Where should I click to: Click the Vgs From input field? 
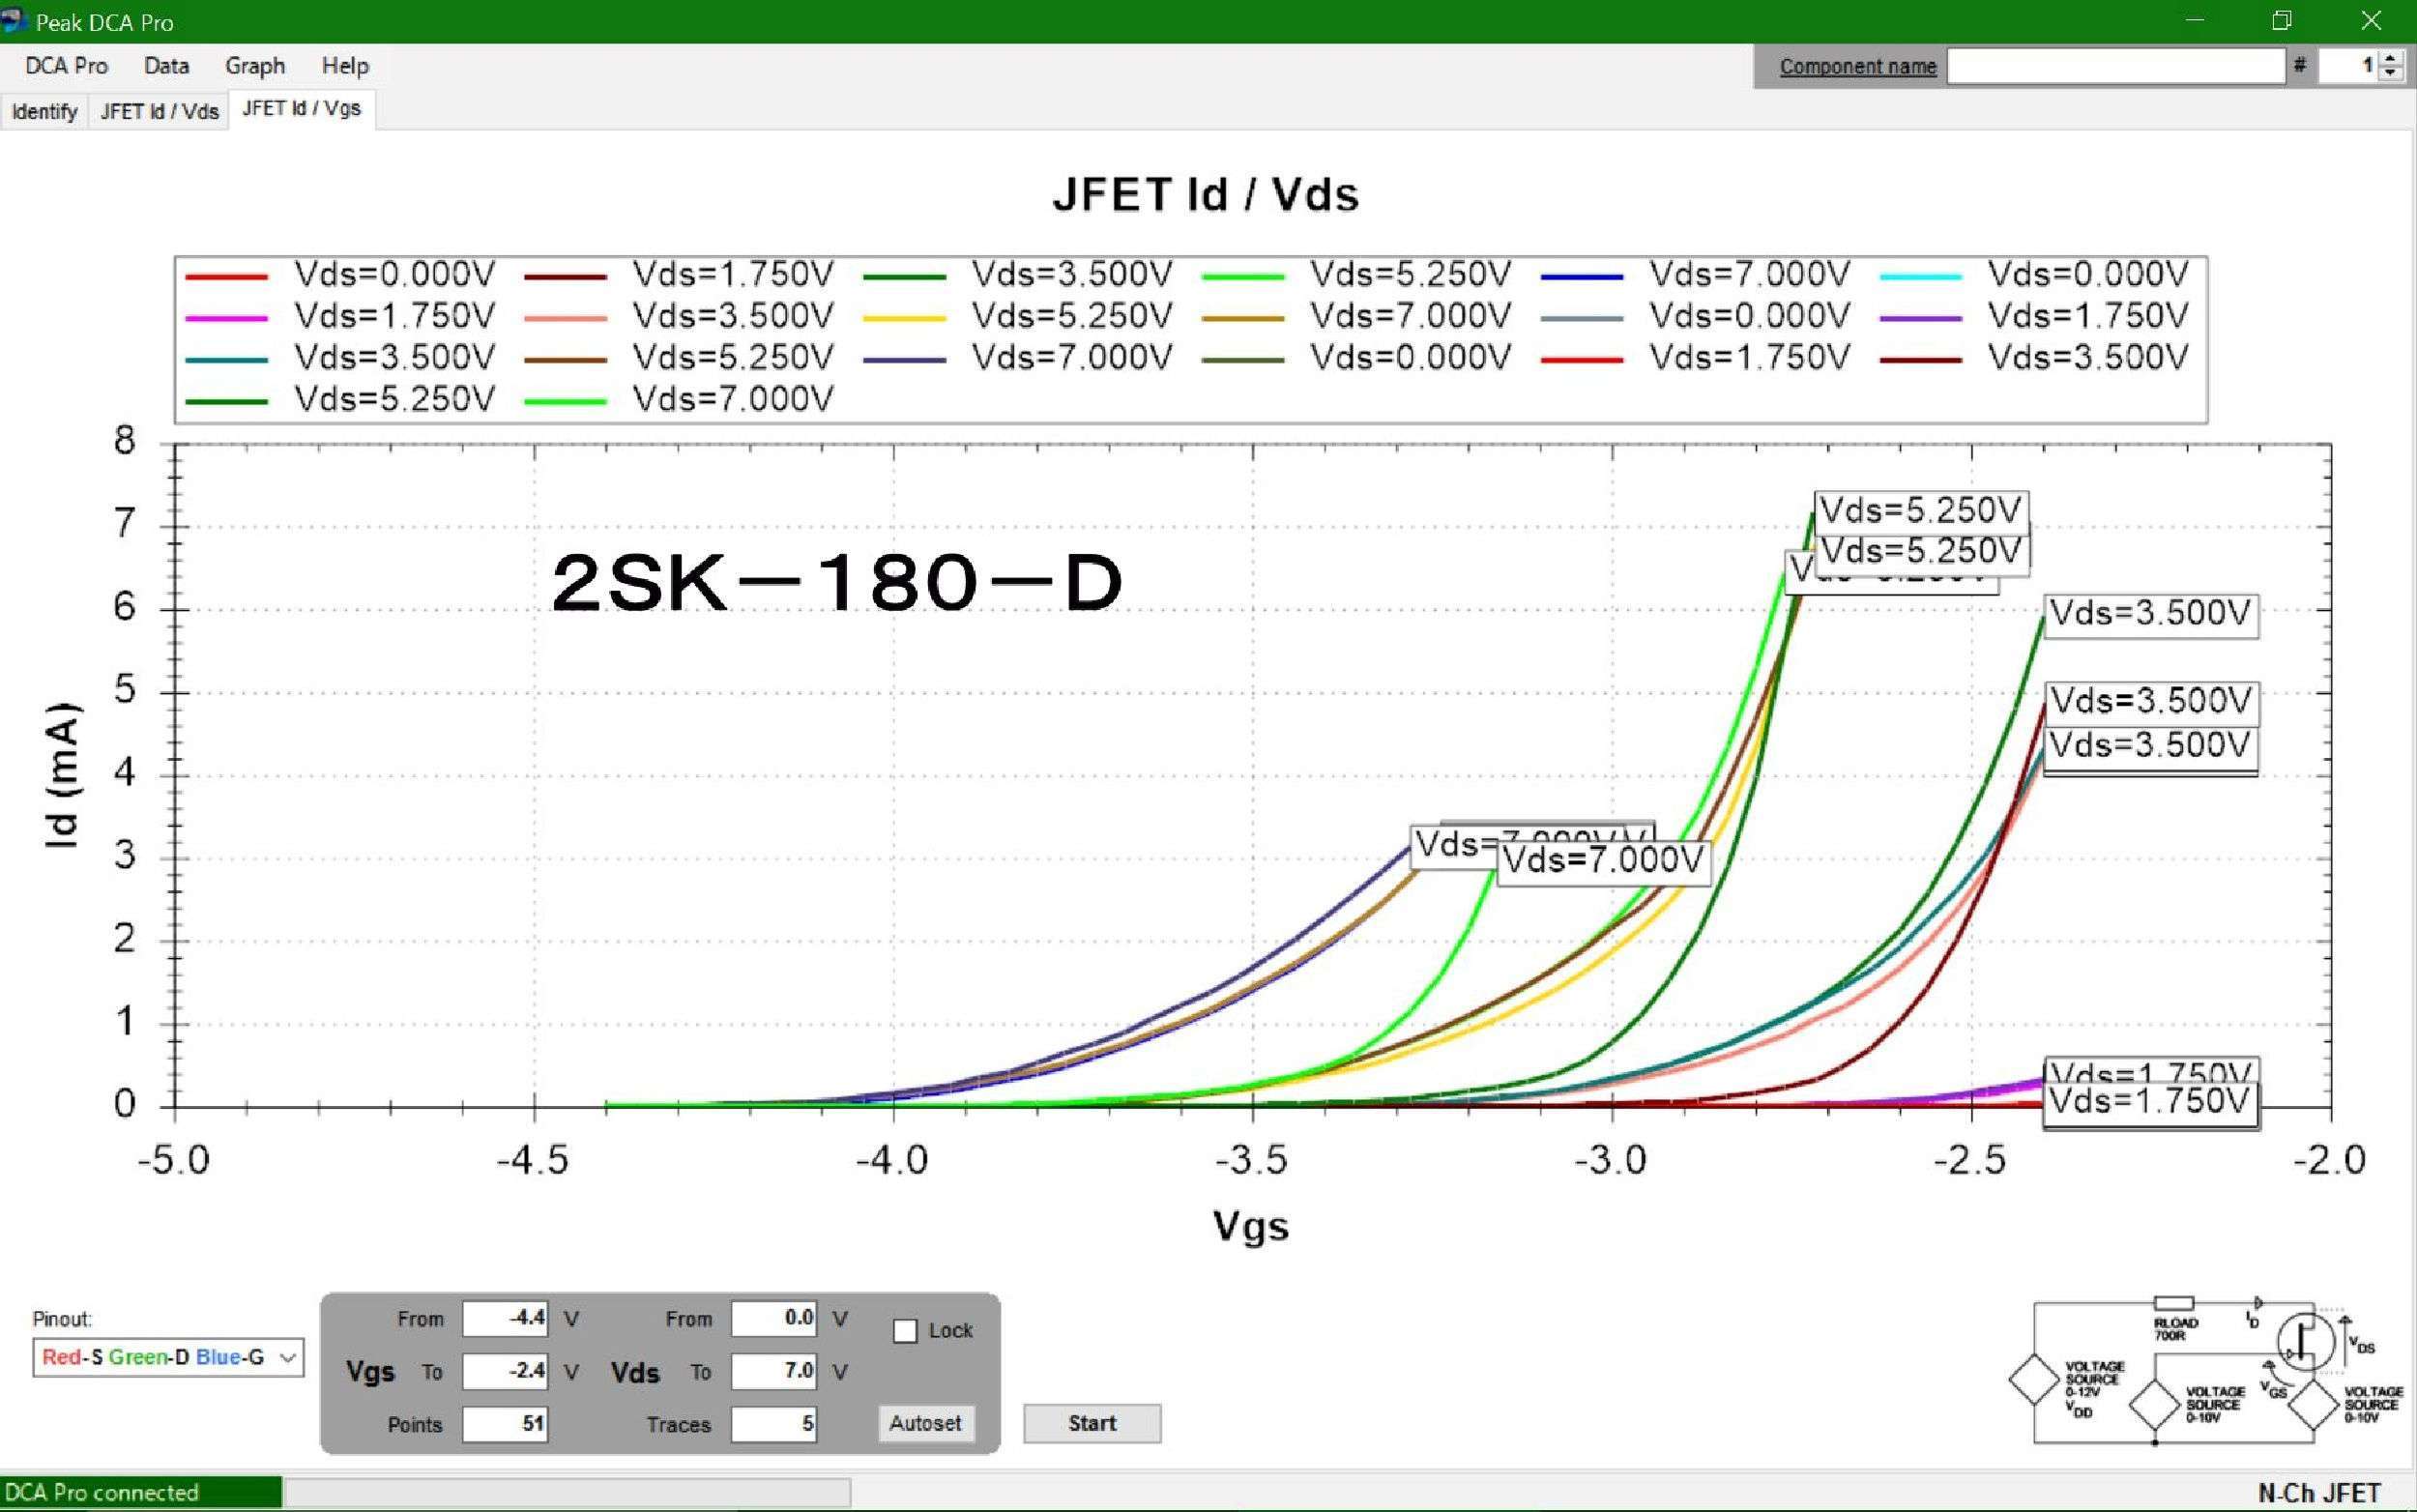[505, 1318]
